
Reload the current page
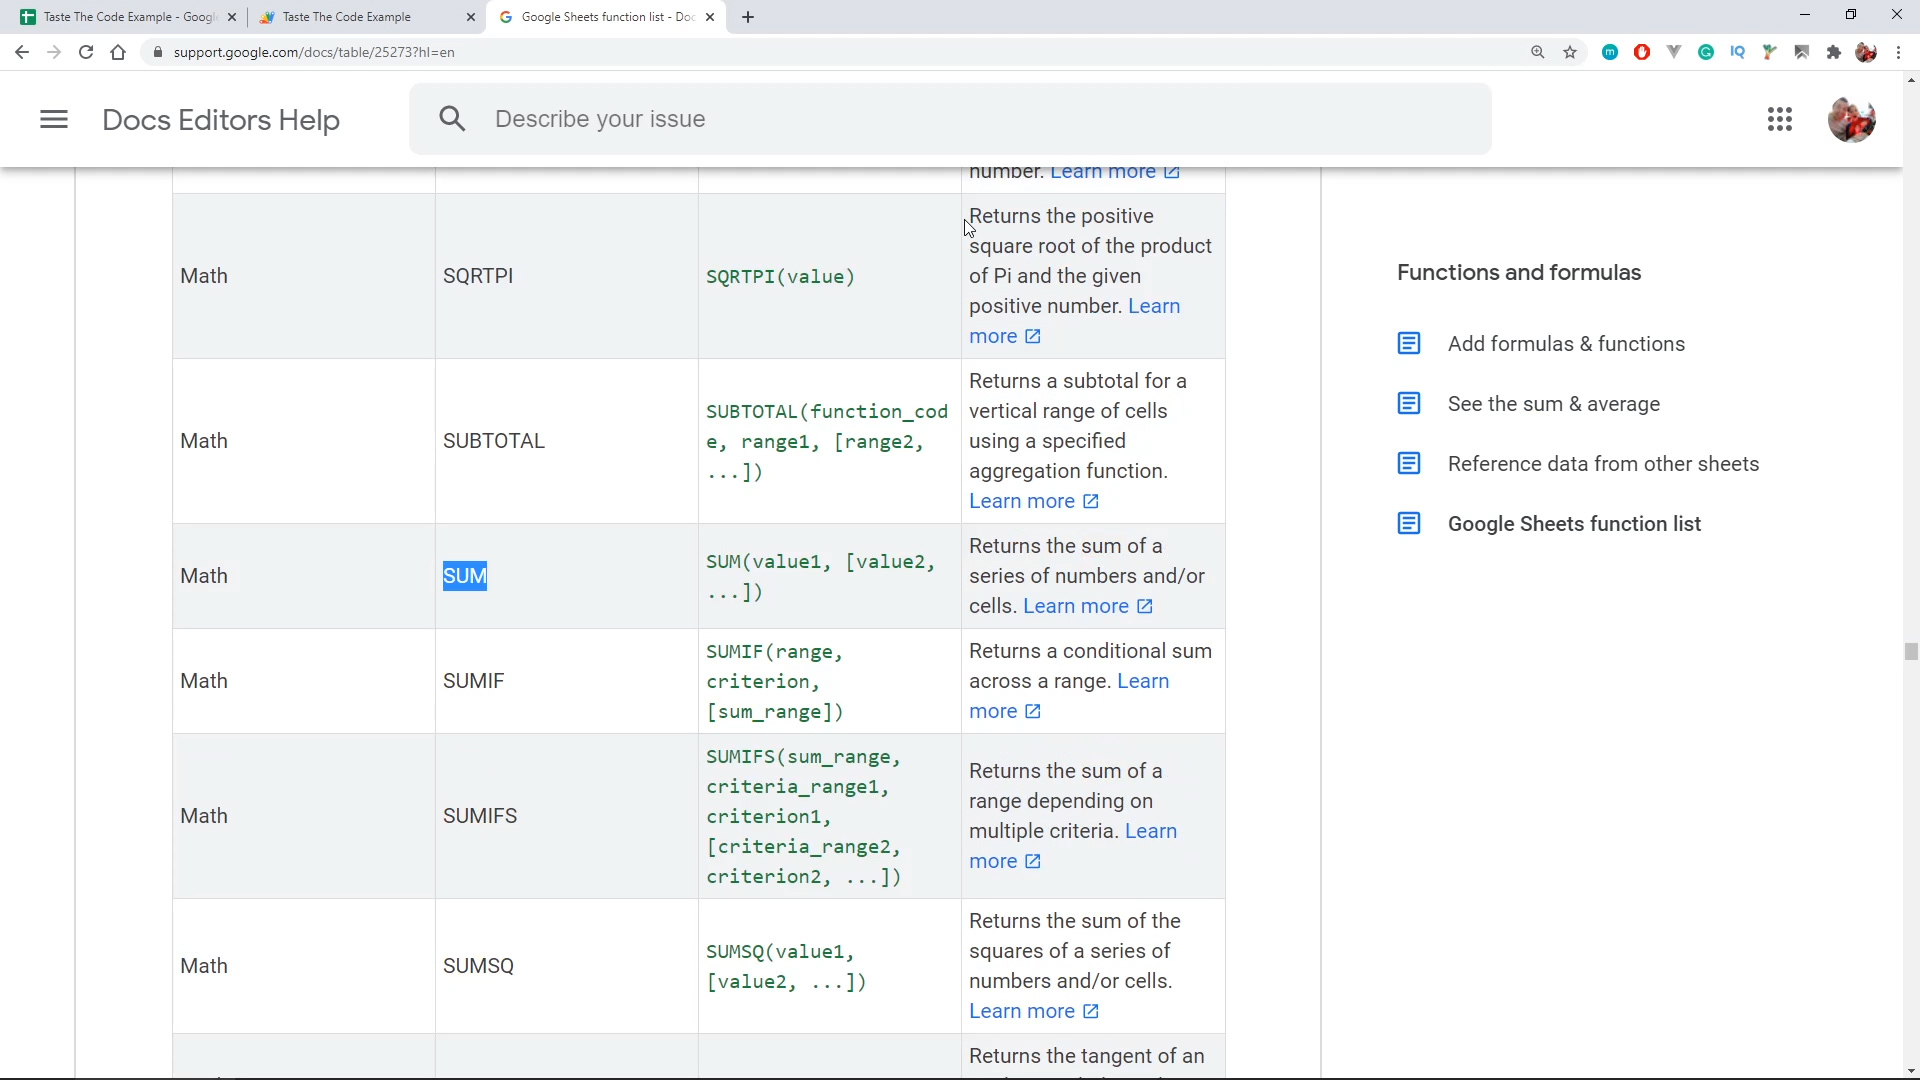click(x=86, y=52)
